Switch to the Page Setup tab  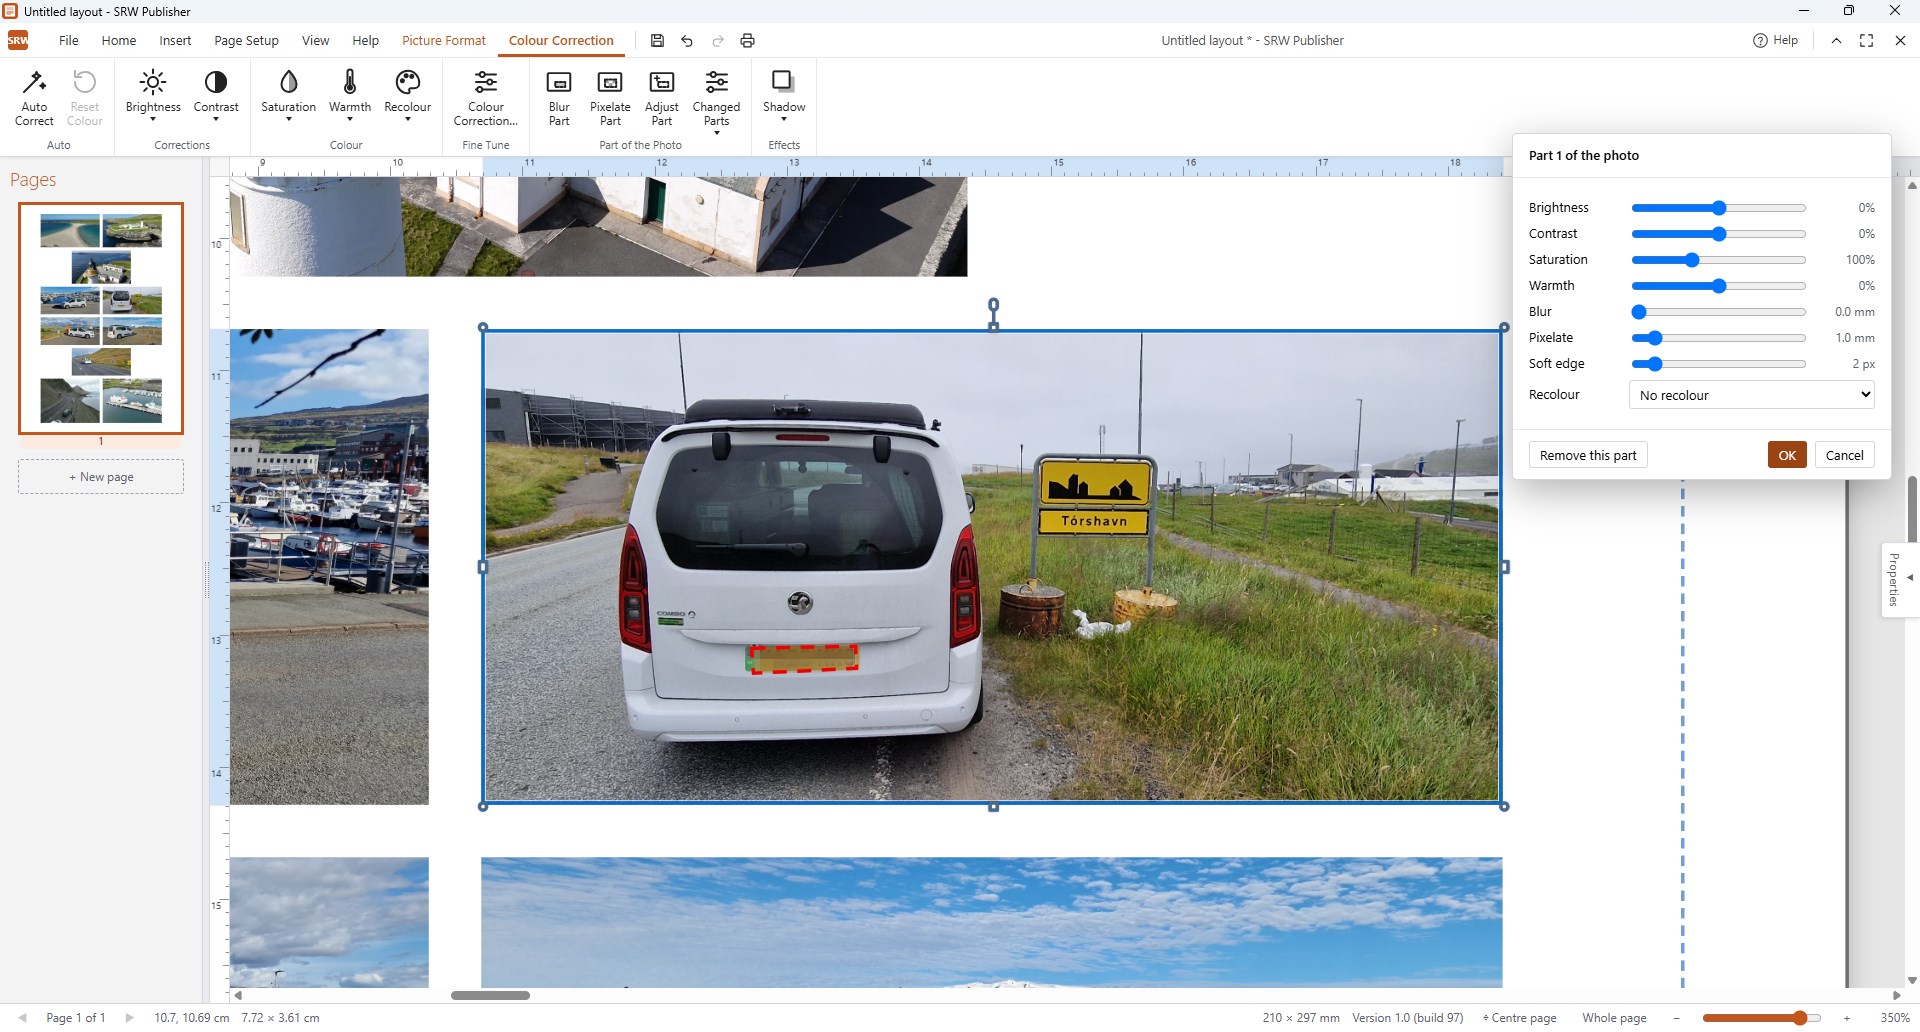click(246, 41)
